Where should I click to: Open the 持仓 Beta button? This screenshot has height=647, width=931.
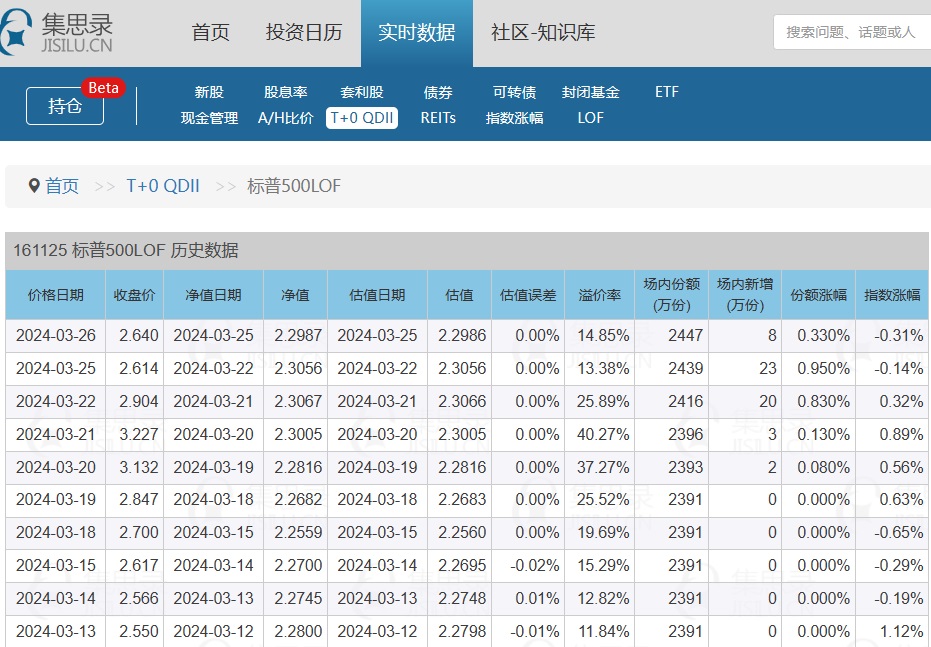click(x=66, y=106)
